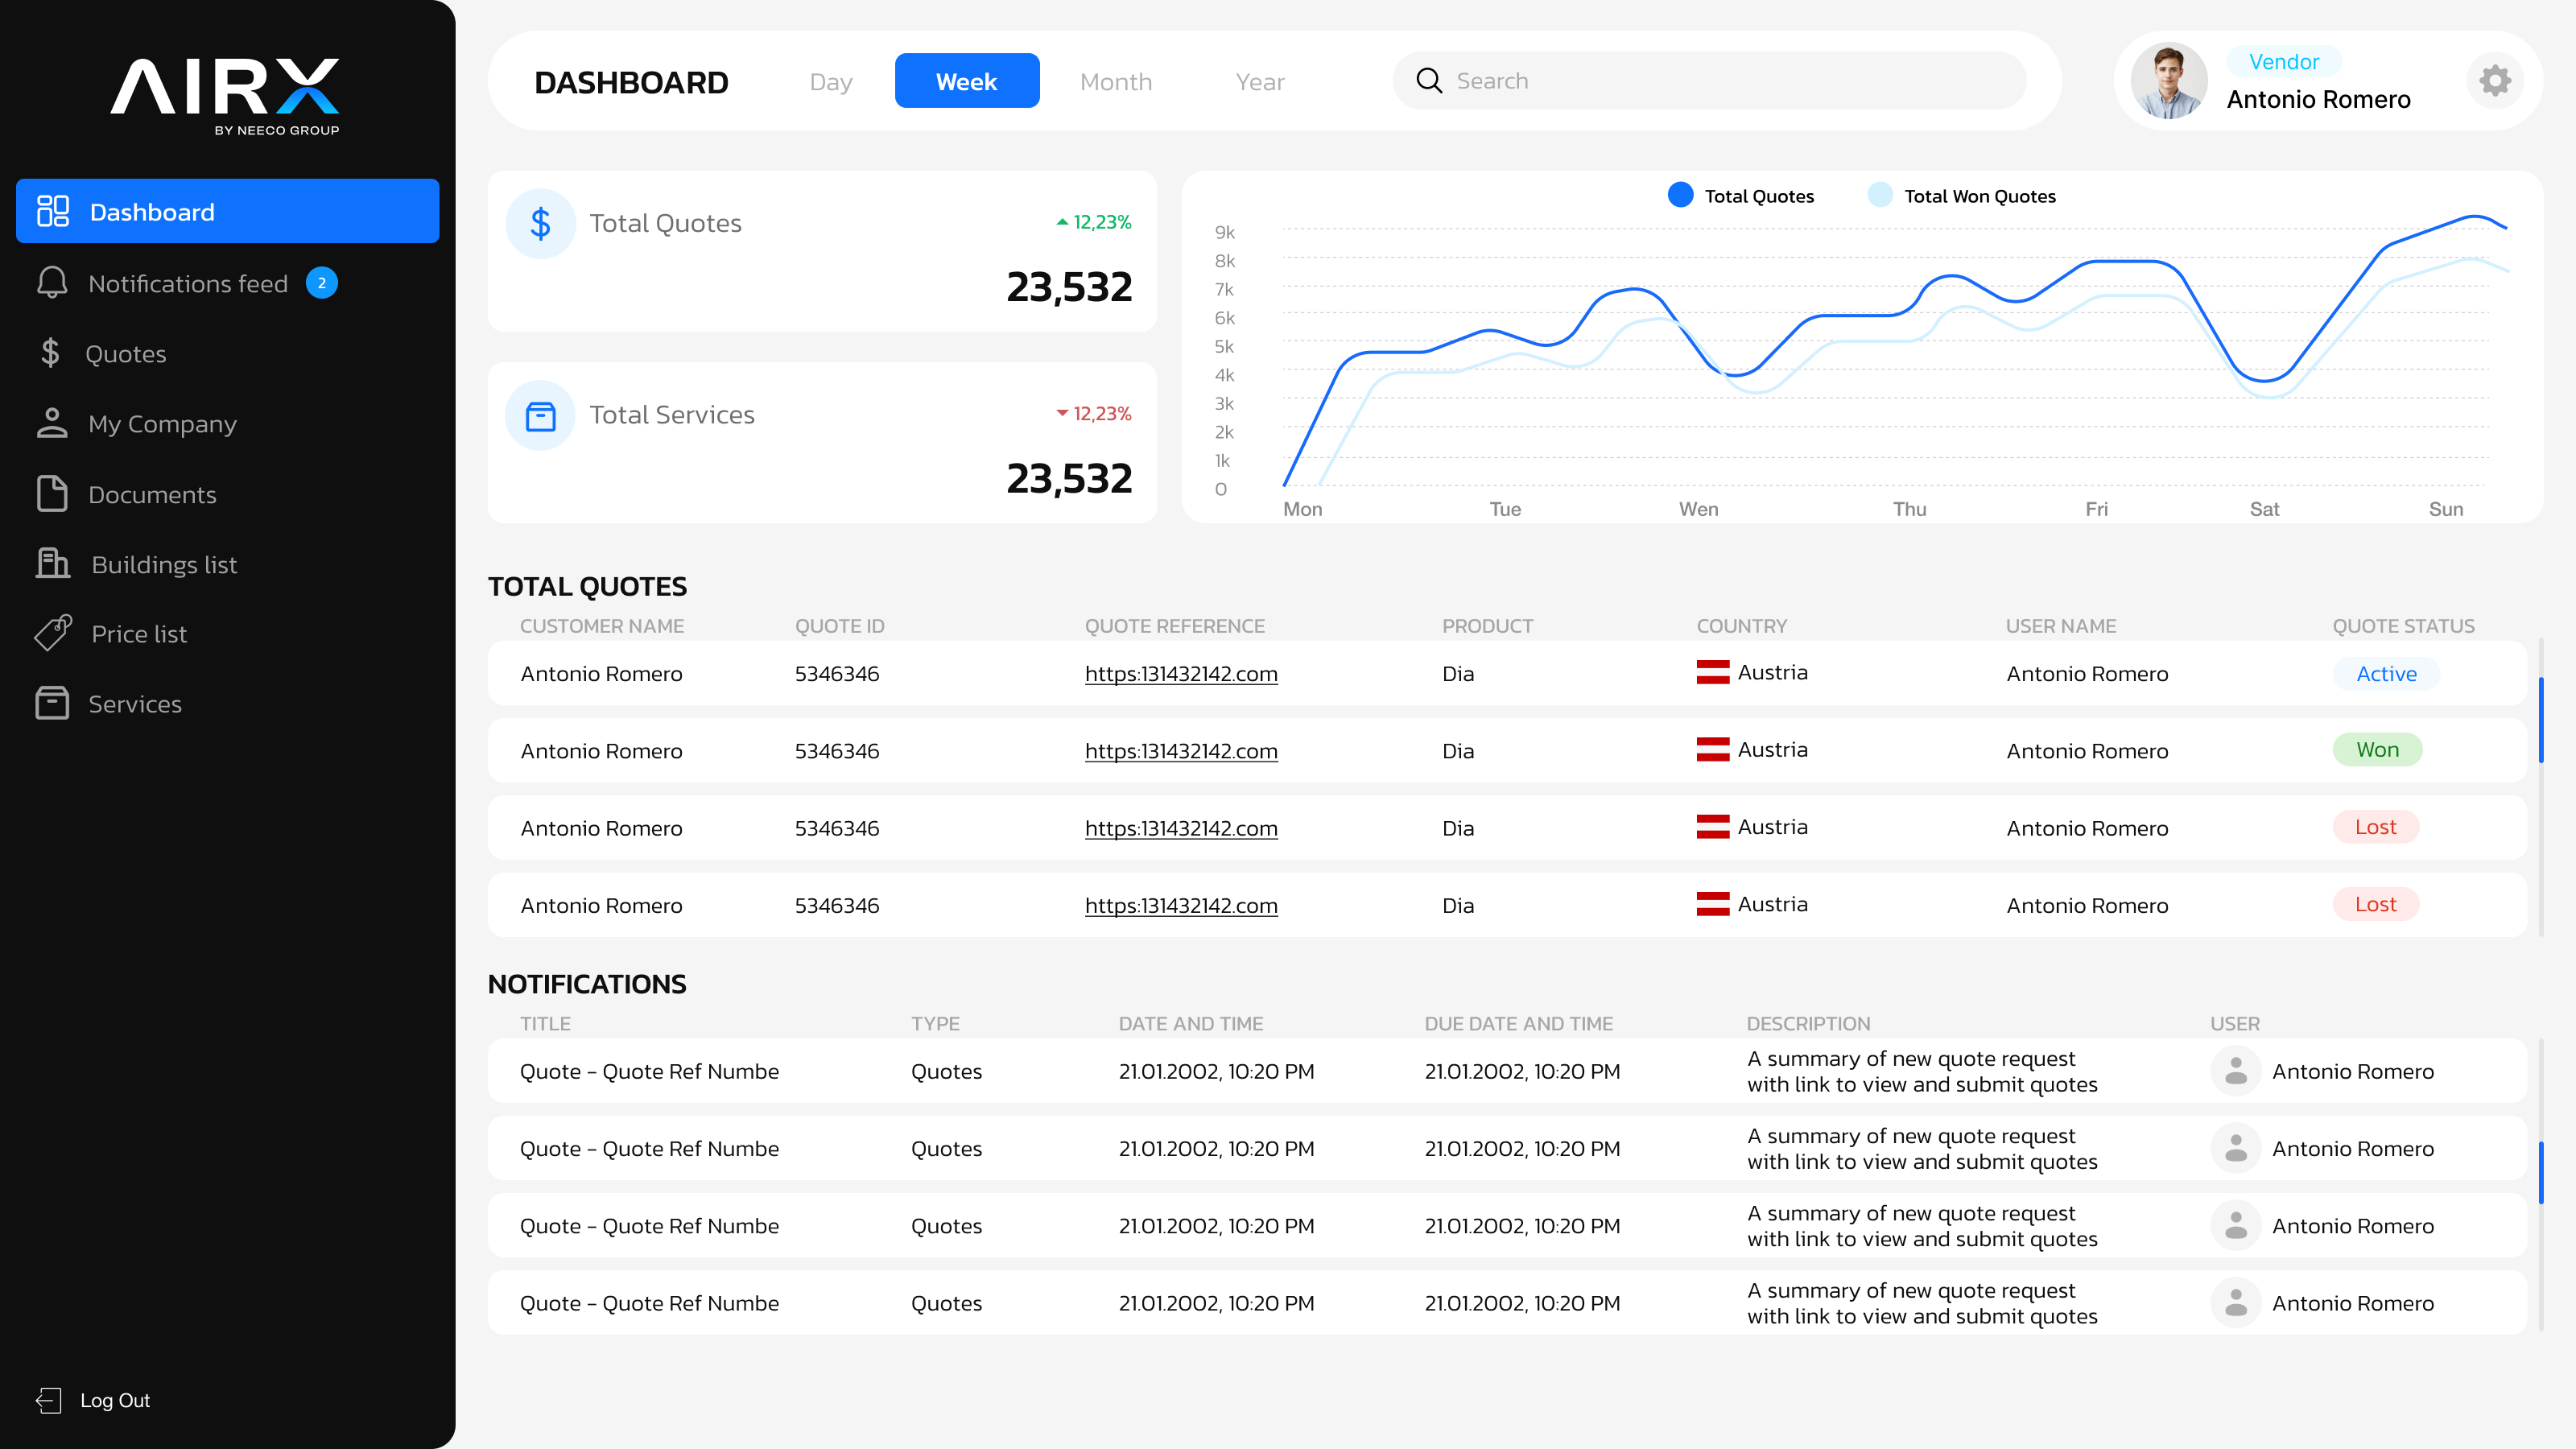Click the green 12,23% change in Total Quotes
2576x1449 pixels.
[x=1094, y=222]
